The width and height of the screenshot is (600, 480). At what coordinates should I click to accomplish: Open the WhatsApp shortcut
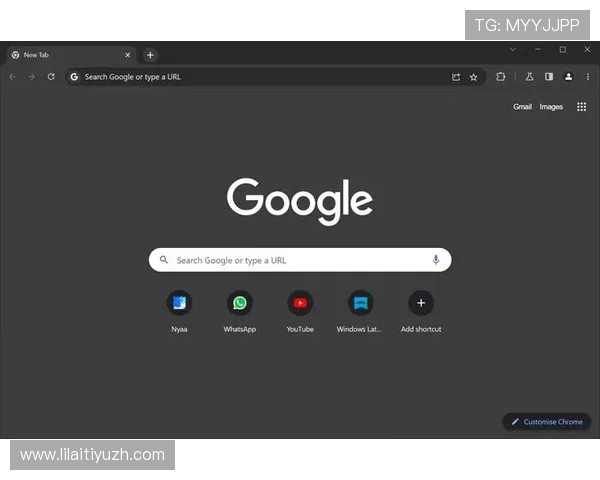tap(240, 303)
